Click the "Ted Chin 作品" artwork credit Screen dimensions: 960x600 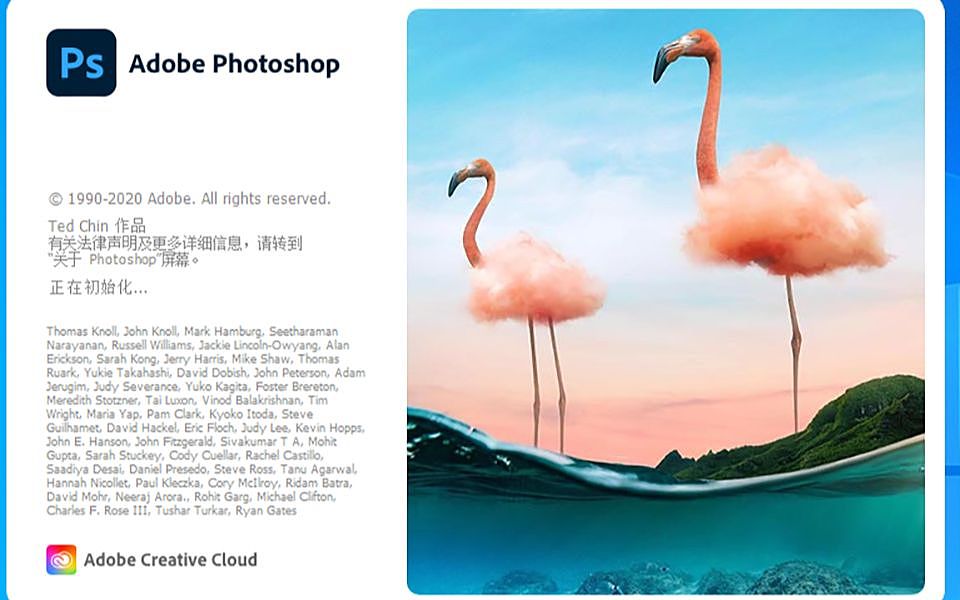[x=97, y=226]
